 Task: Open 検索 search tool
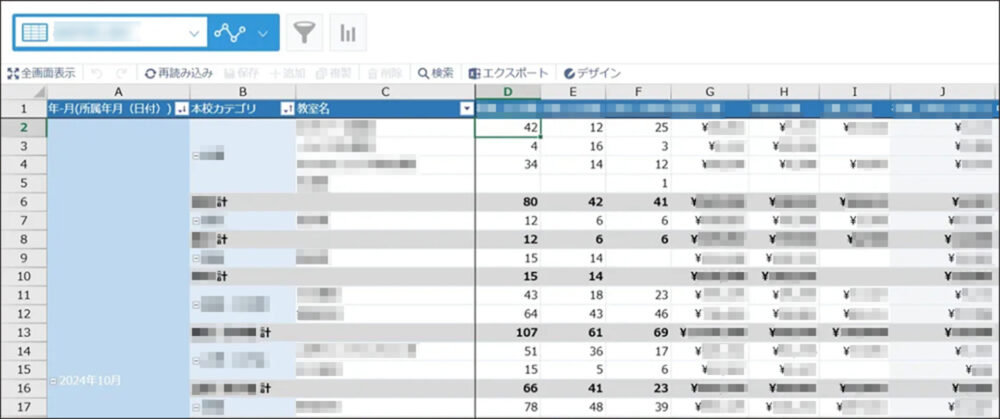click(436, 73)
